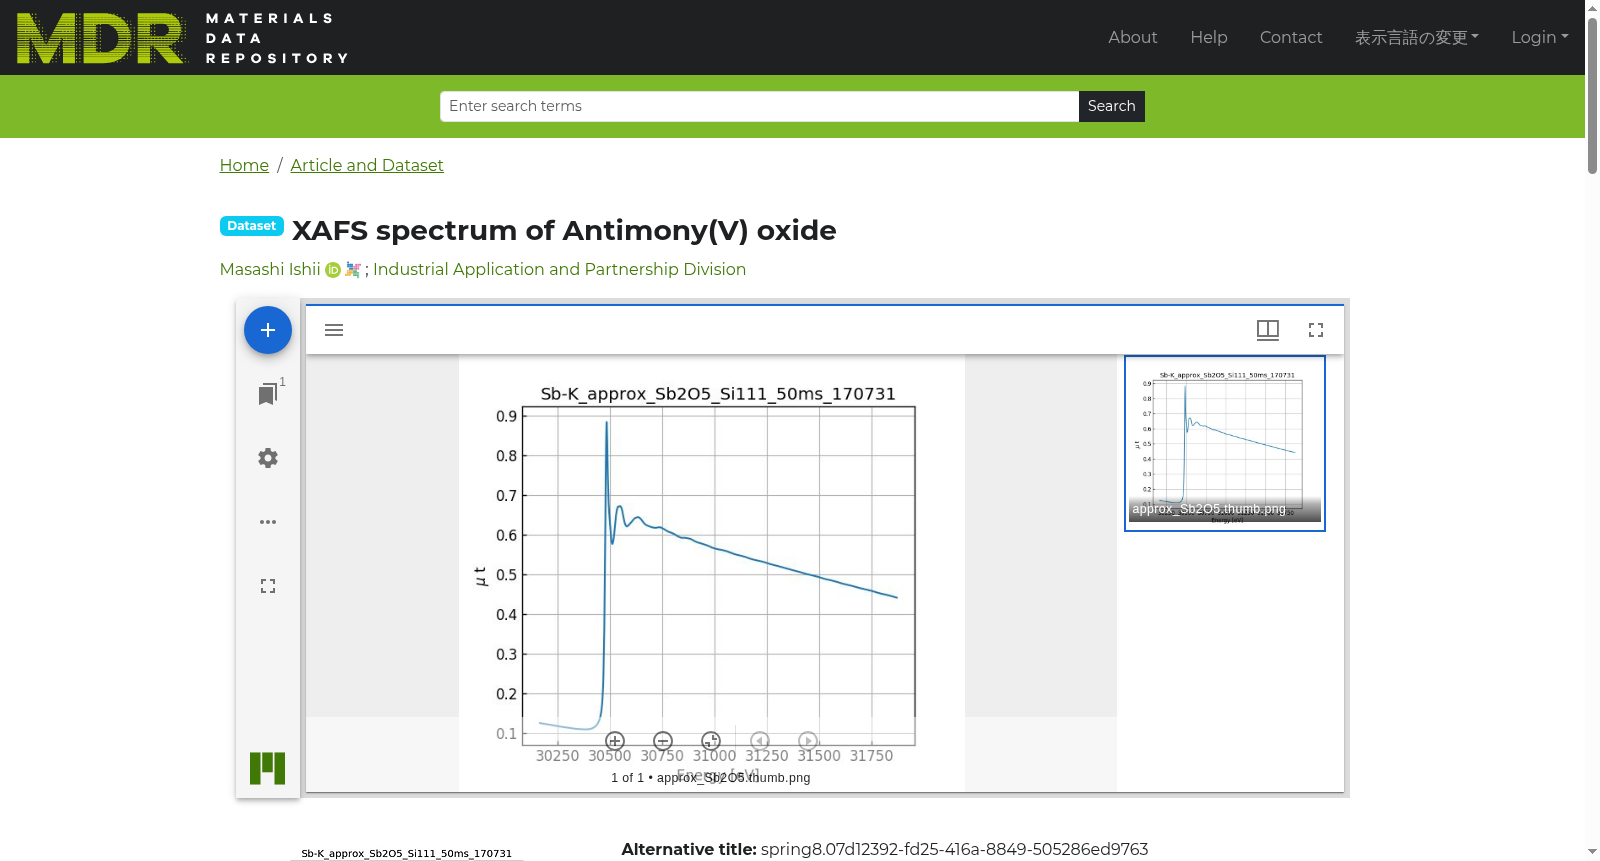Expand the 表示言語の変更 language dropdown
Image resolution: width=1600 pixels, height=861 pixels.
pos(1417,37)
